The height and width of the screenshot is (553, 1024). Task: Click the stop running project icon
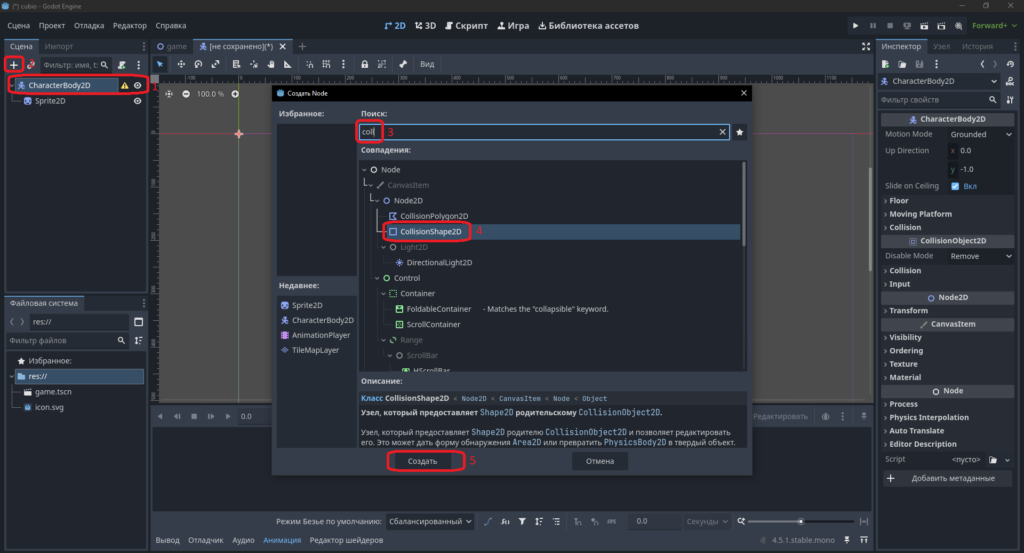pos(889,25)
